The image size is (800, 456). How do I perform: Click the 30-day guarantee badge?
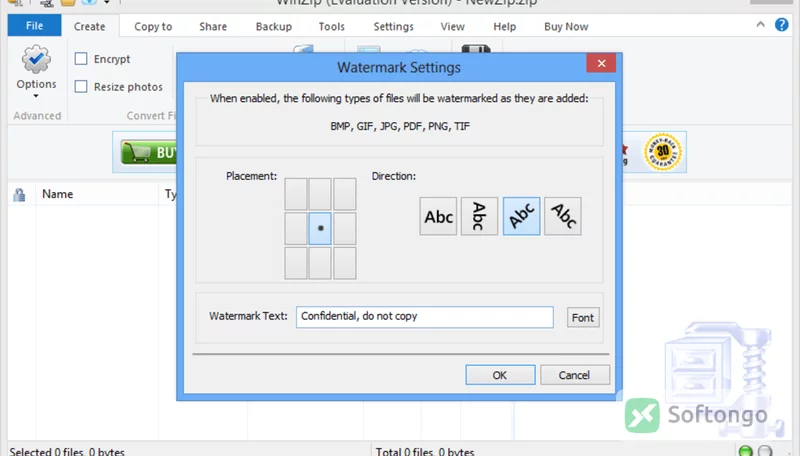[663, 152]
